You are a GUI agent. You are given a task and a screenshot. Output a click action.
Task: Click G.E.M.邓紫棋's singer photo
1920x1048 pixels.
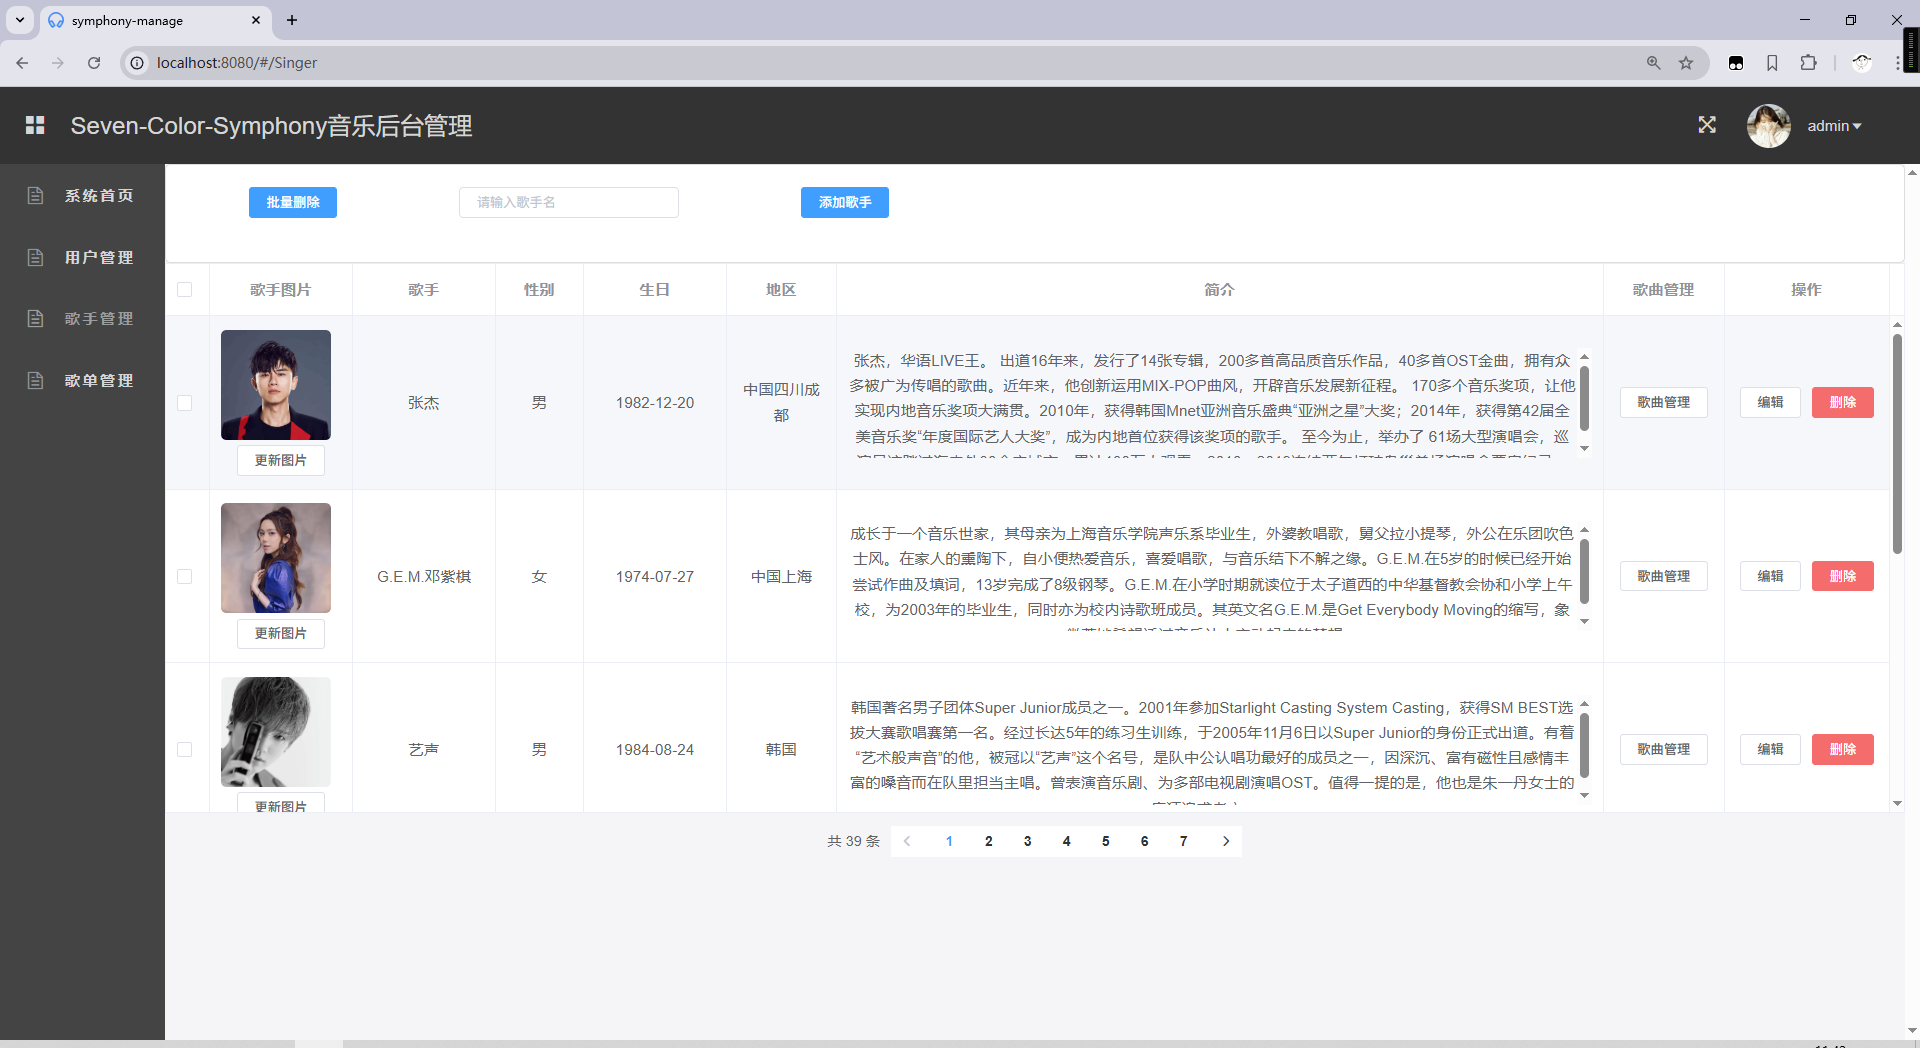tap(276, 558)
